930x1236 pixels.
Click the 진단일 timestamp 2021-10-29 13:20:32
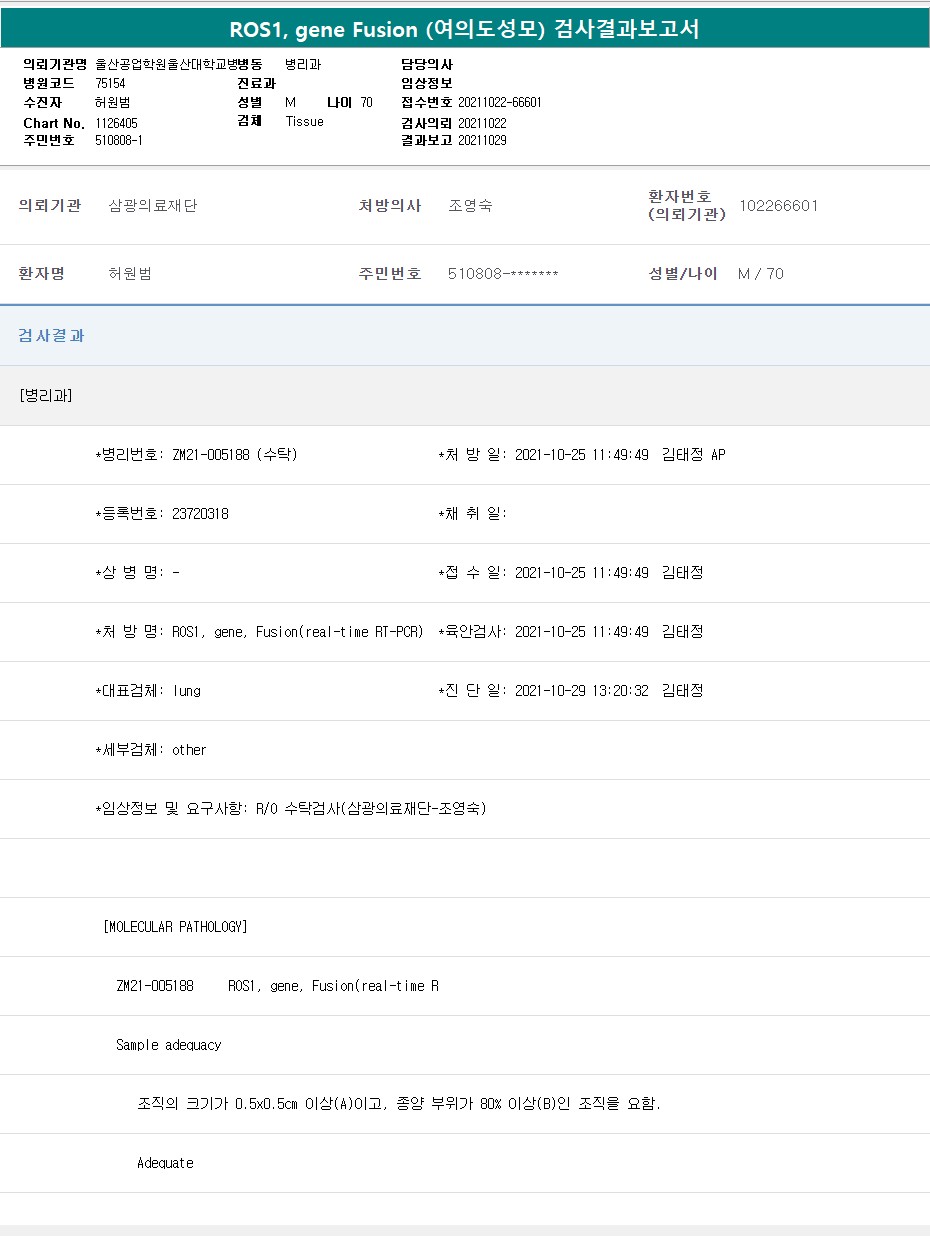point(581,691)
